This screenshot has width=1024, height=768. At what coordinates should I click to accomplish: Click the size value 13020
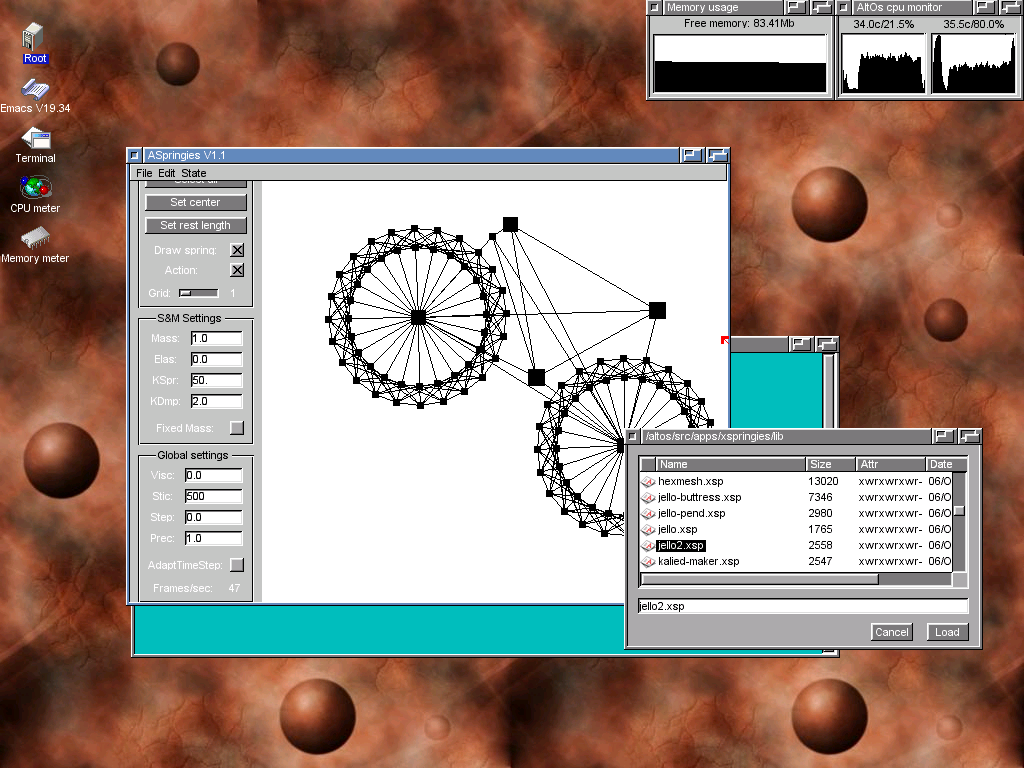click(823, 481)
